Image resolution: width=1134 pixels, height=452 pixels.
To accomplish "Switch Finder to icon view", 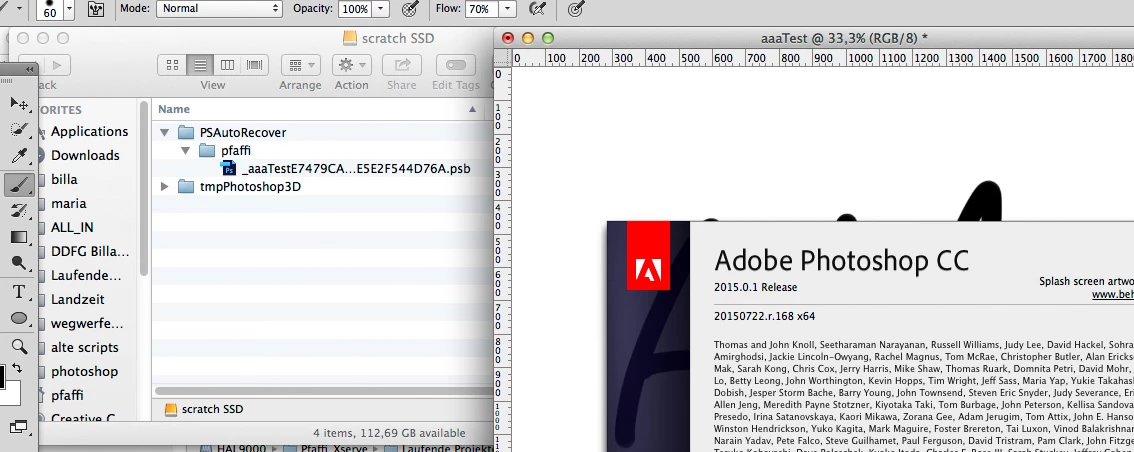I will pyautogui.click(x=172, y=65).
